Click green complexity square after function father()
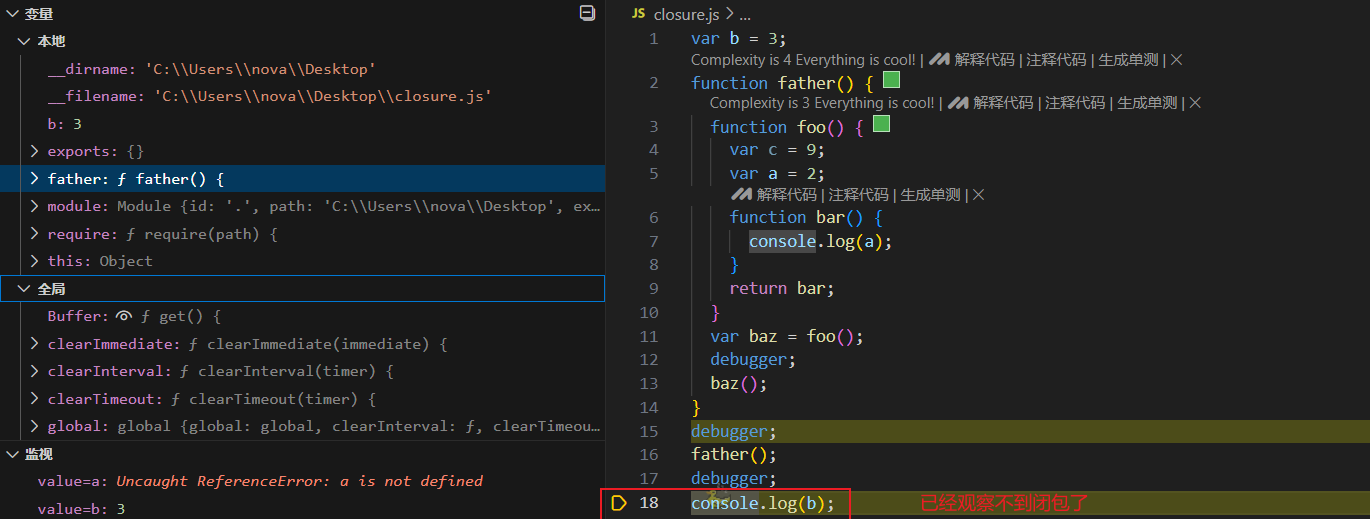 [x=892, y=80]
